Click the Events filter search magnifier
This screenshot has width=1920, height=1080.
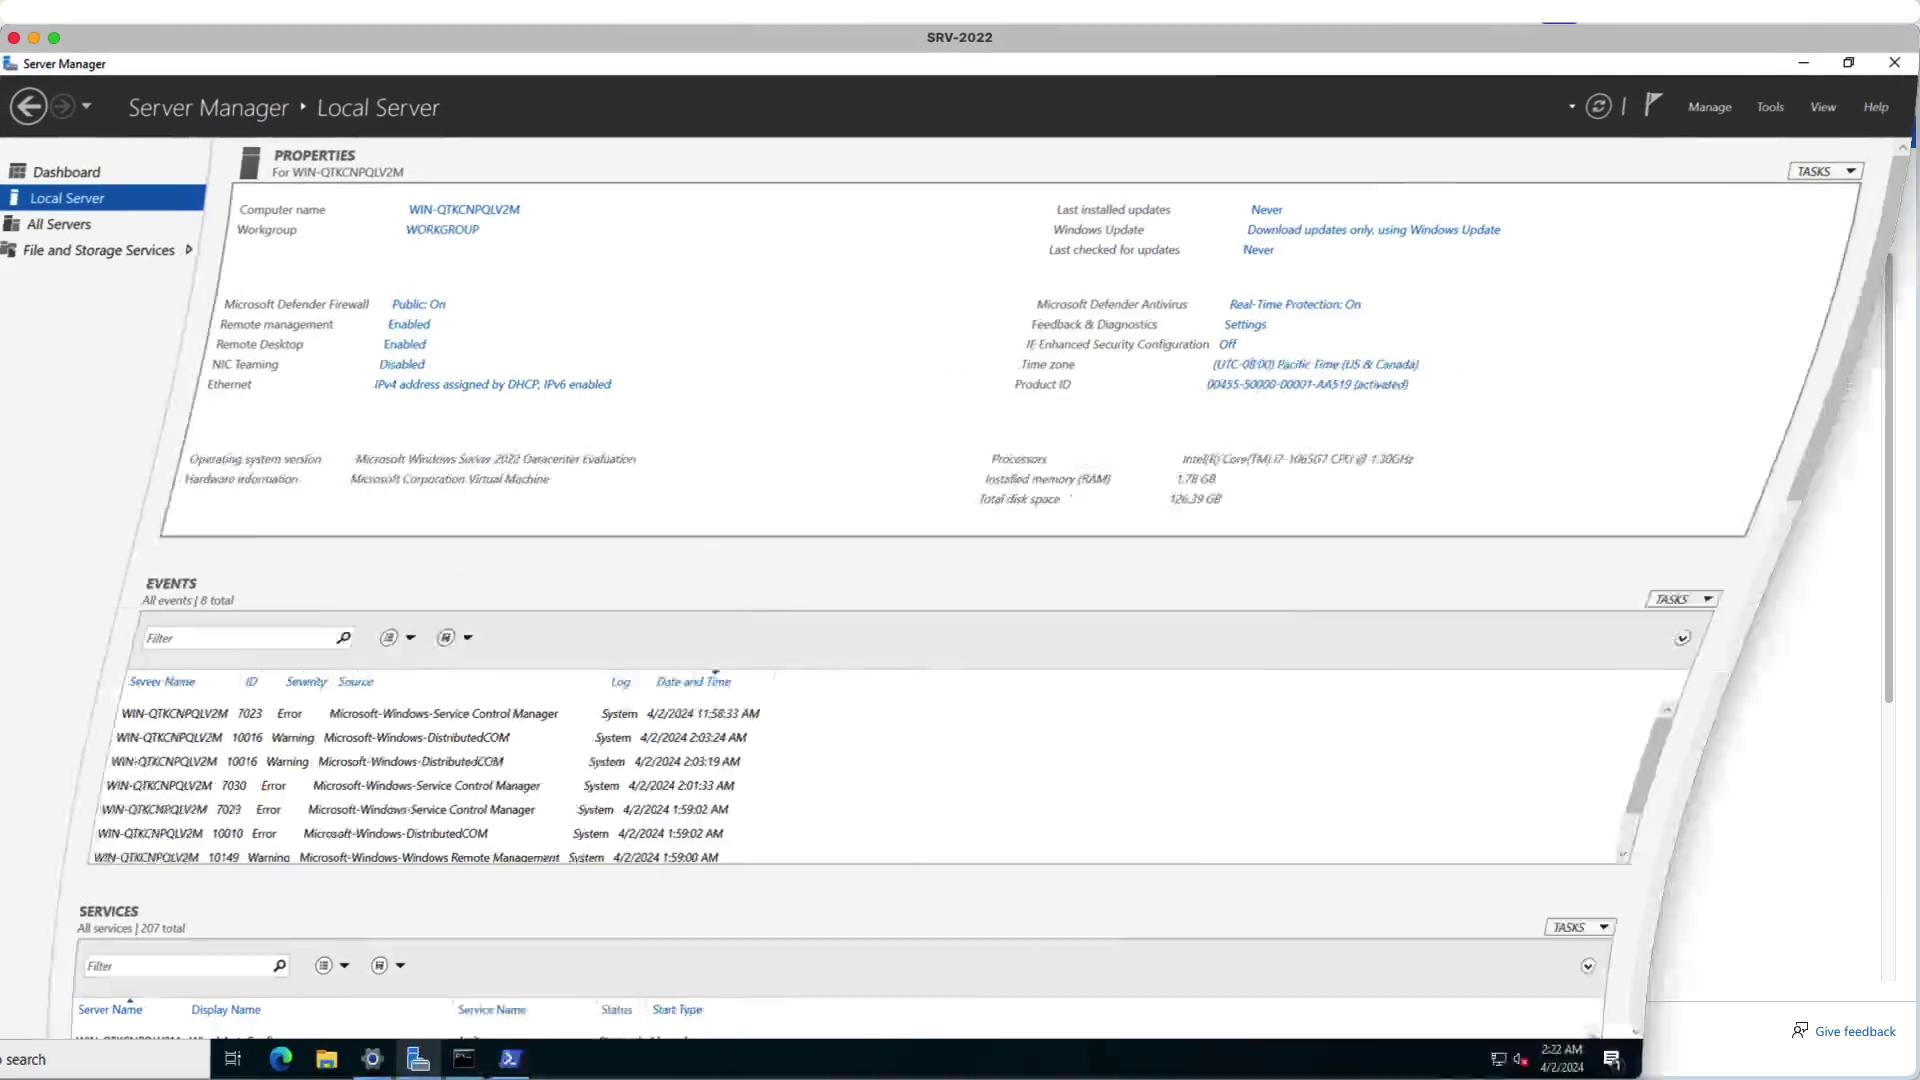coord(343,638)
